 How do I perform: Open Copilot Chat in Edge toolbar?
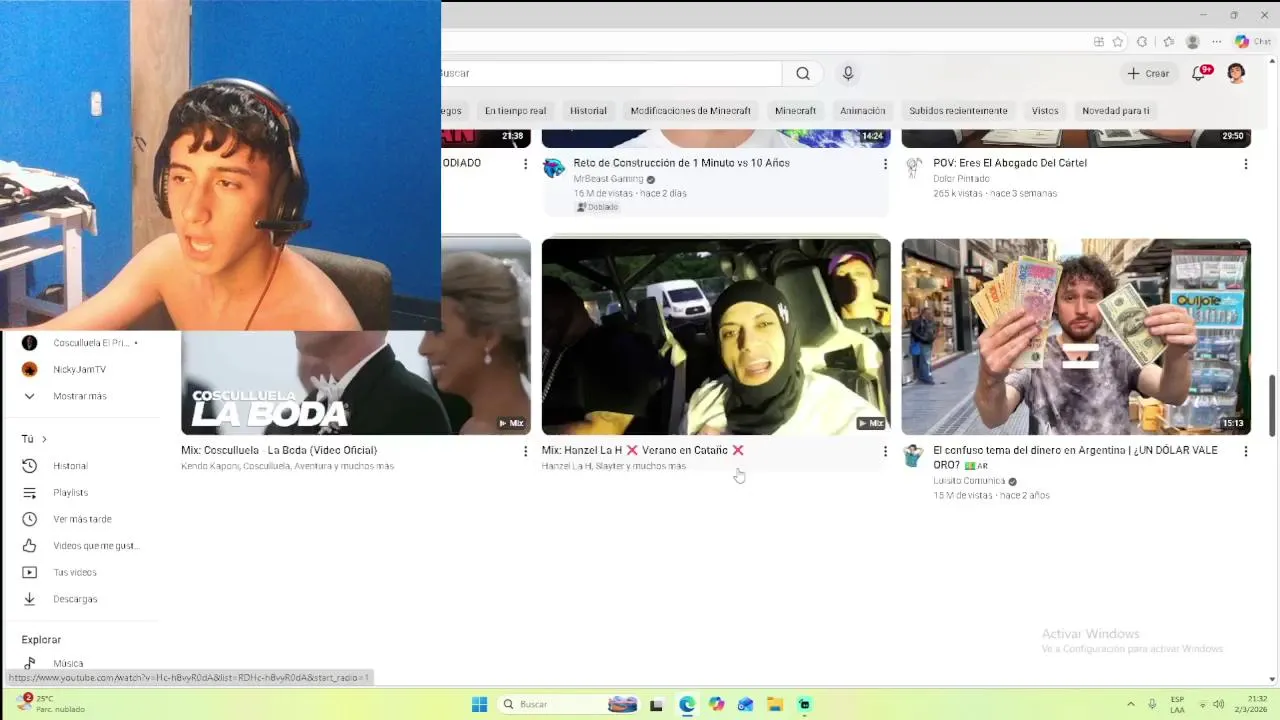tap(1253, 42)
